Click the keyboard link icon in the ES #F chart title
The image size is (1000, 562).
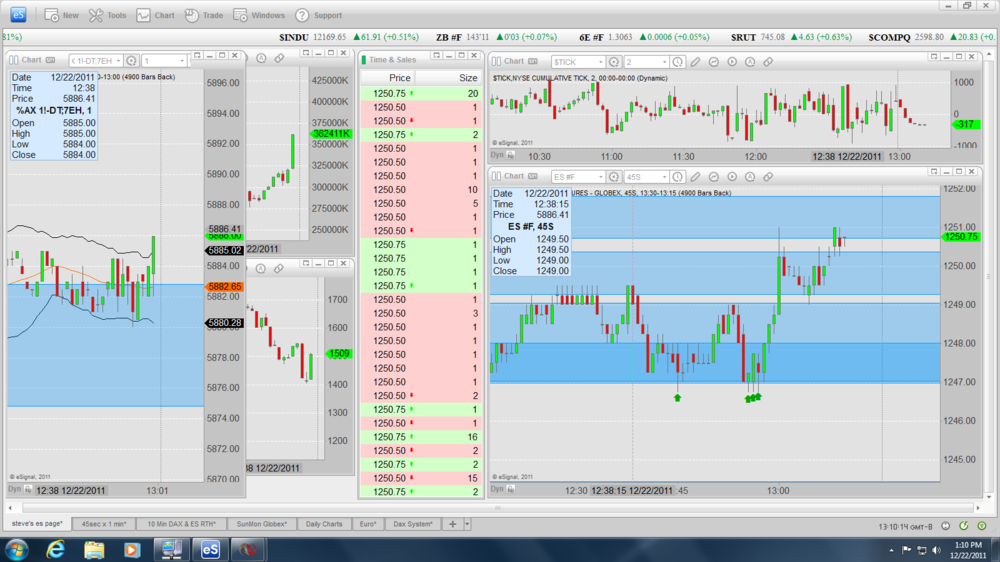533,176
